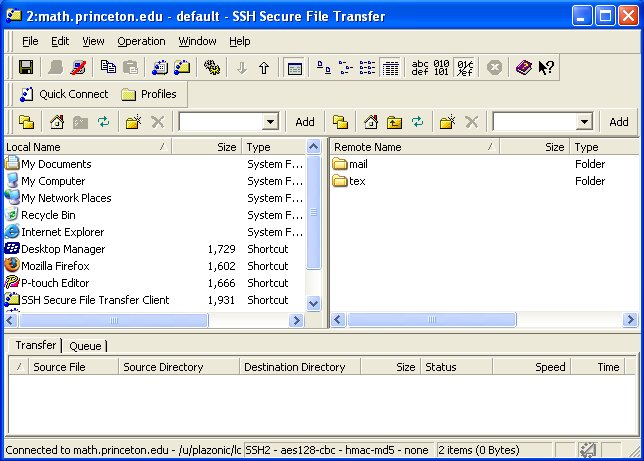Select My Documents in local list
Viewport: 644px width, 461px height.
click(x=48, y=164)
